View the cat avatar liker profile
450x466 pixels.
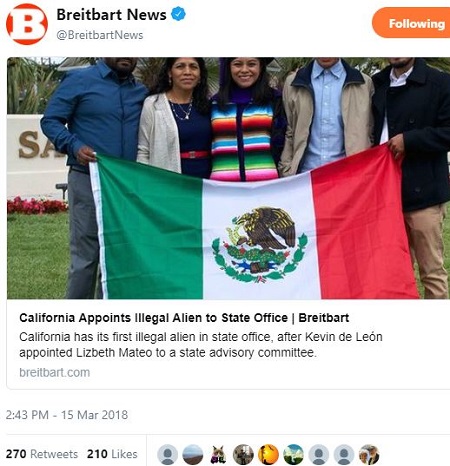[x=218, y=454]
